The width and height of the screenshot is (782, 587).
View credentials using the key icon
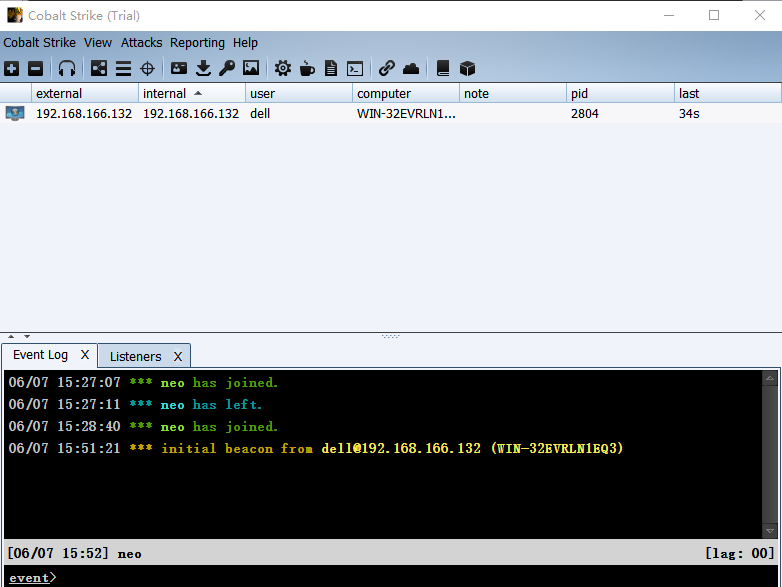click(227, 68)
